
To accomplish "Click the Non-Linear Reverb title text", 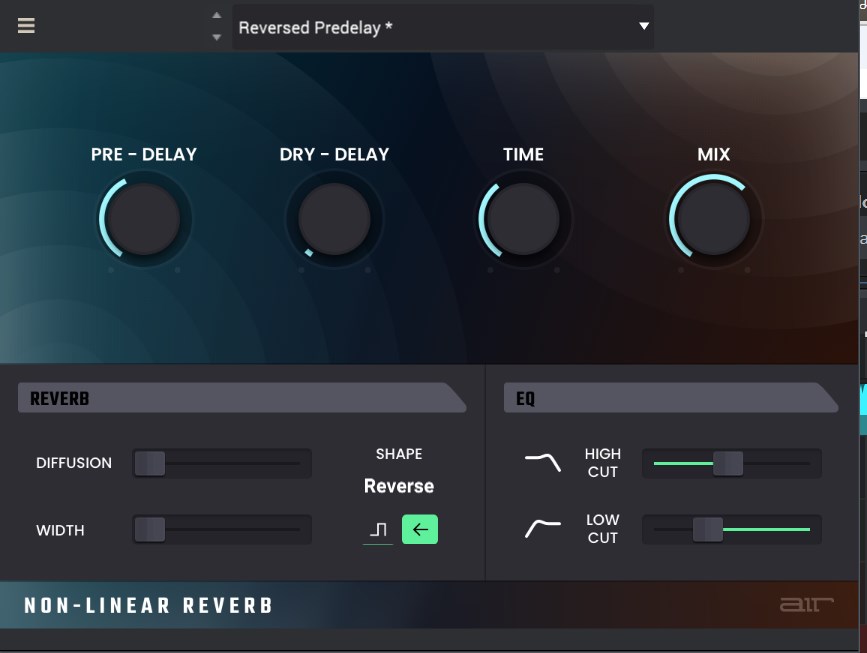I will click(149, 606).
